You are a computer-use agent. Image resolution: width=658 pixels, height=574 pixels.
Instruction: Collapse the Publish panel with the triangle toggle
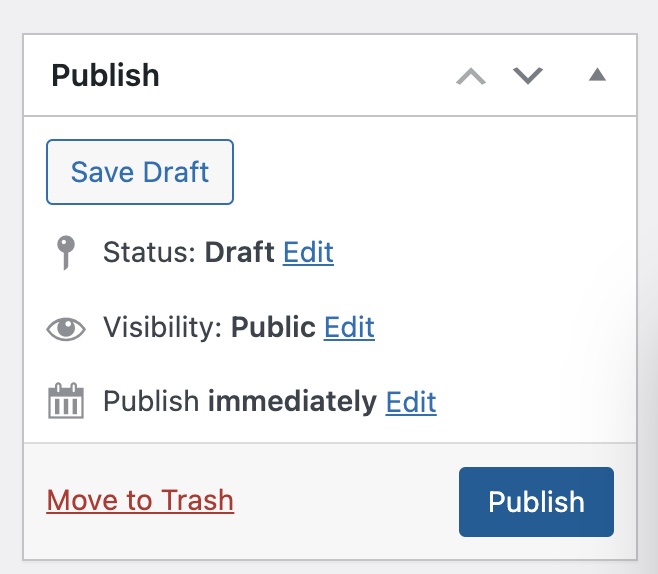(597, 75)
